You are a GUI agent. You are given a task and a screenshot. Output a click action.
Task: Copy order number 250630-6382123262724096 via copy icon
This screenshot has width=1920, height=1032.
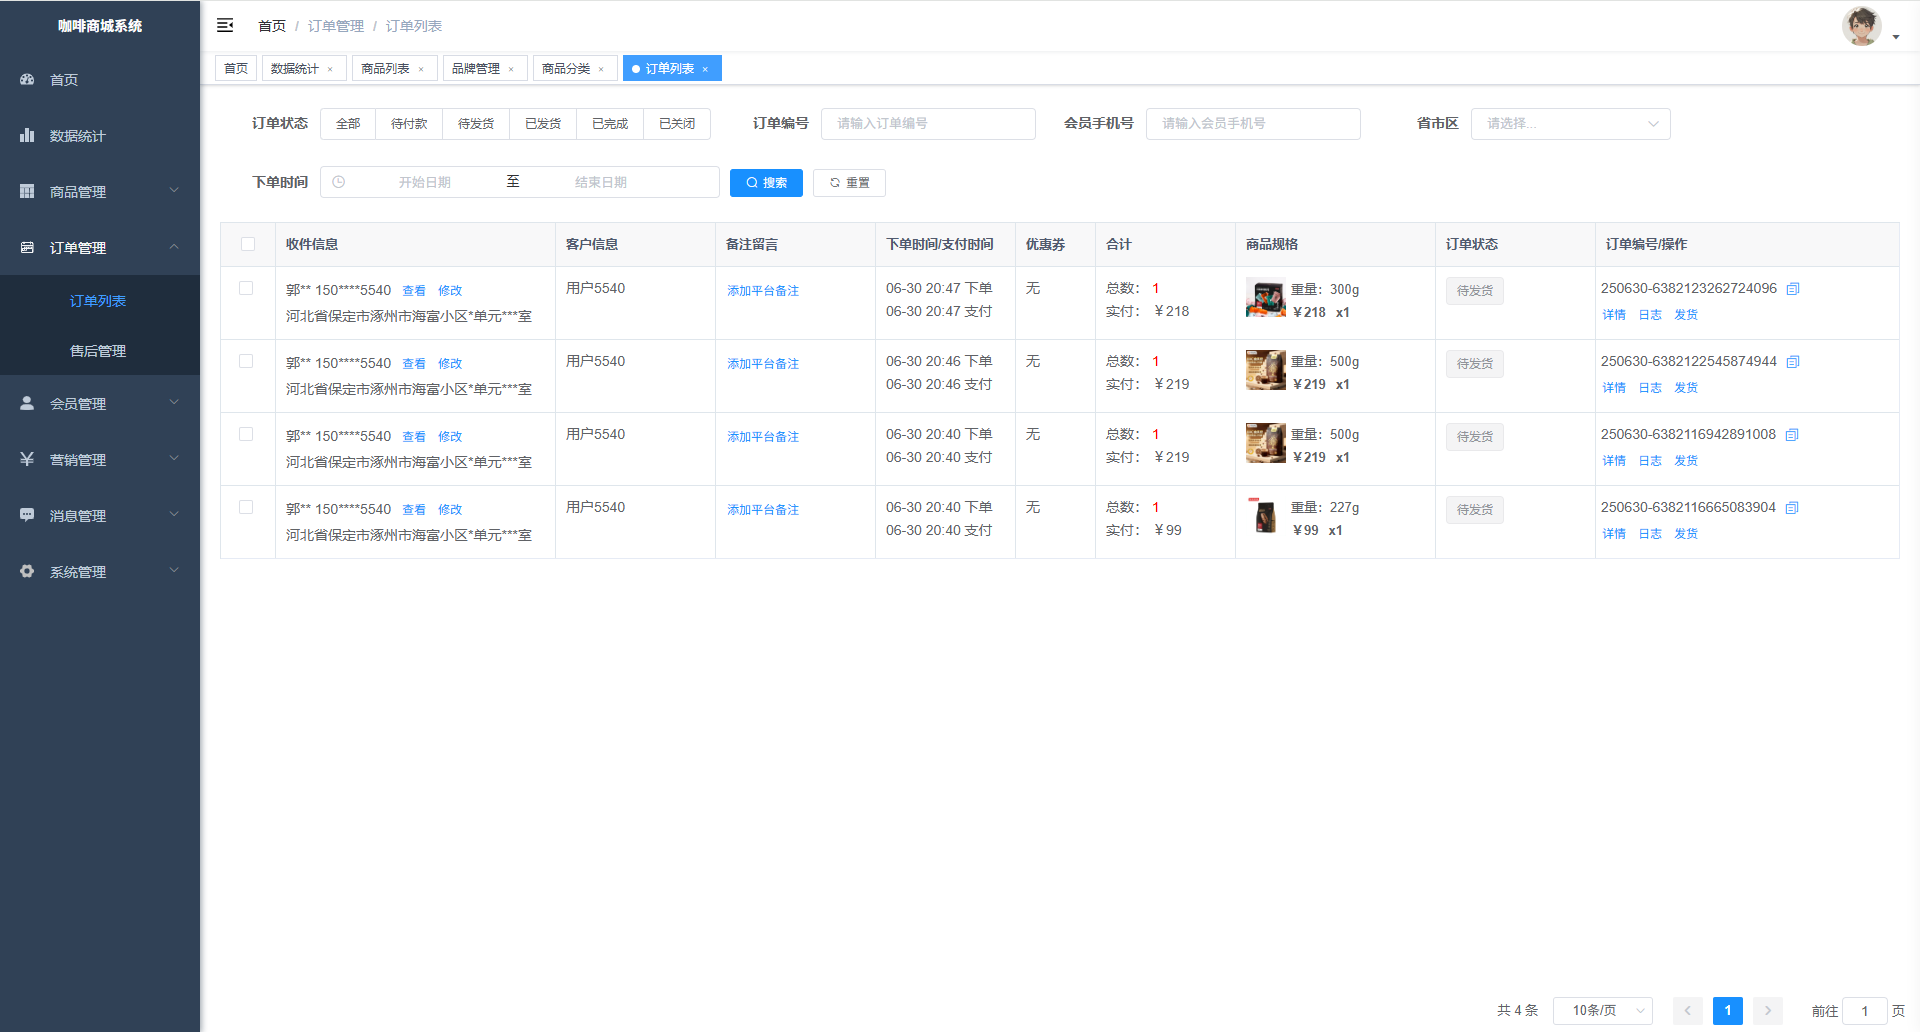point(1793,289)
